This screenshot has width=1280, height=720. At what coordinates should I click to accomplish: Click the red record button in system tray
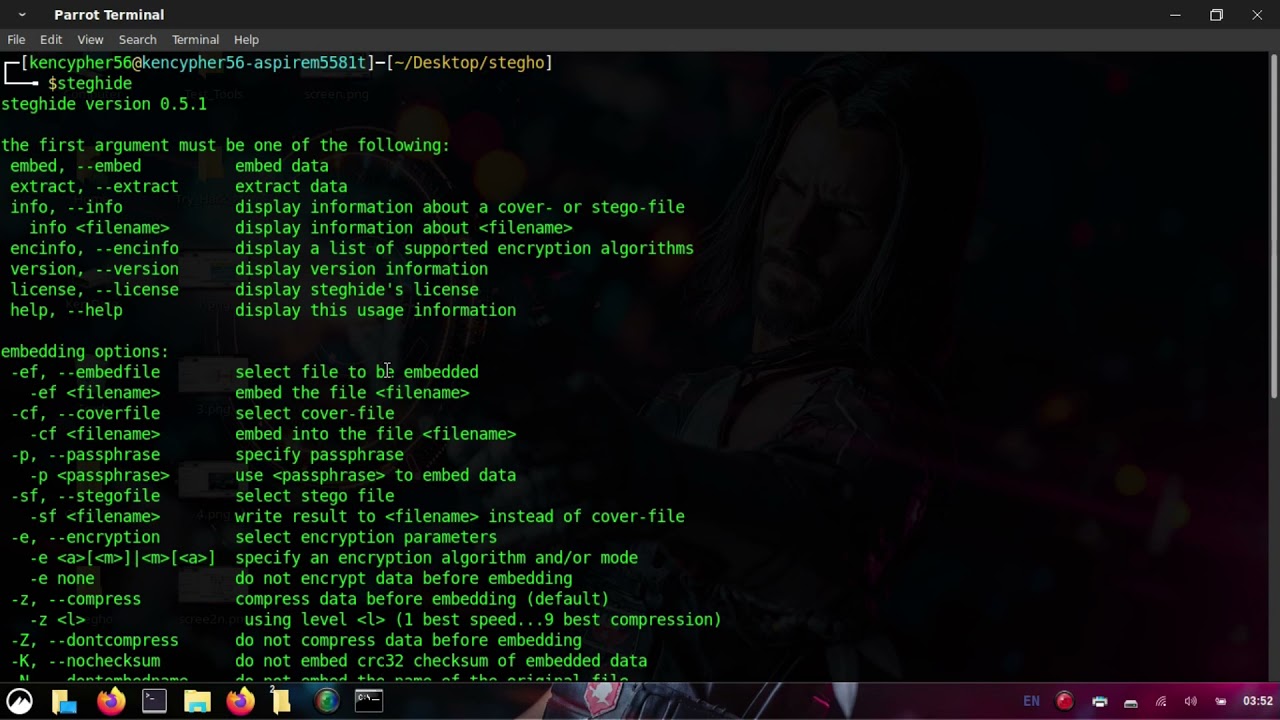pyautogui.click(x=1065, y=701)
